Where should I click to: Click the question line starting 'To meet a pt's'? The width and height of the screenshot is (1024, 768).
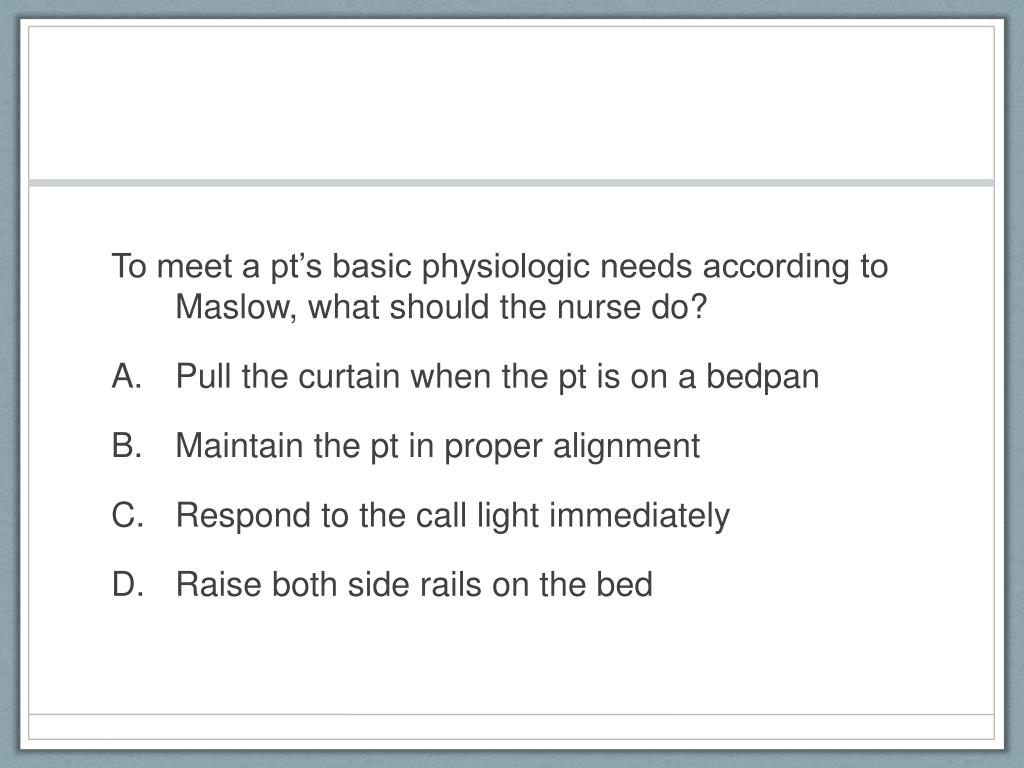pyautogui.click(x=500, y=267)
